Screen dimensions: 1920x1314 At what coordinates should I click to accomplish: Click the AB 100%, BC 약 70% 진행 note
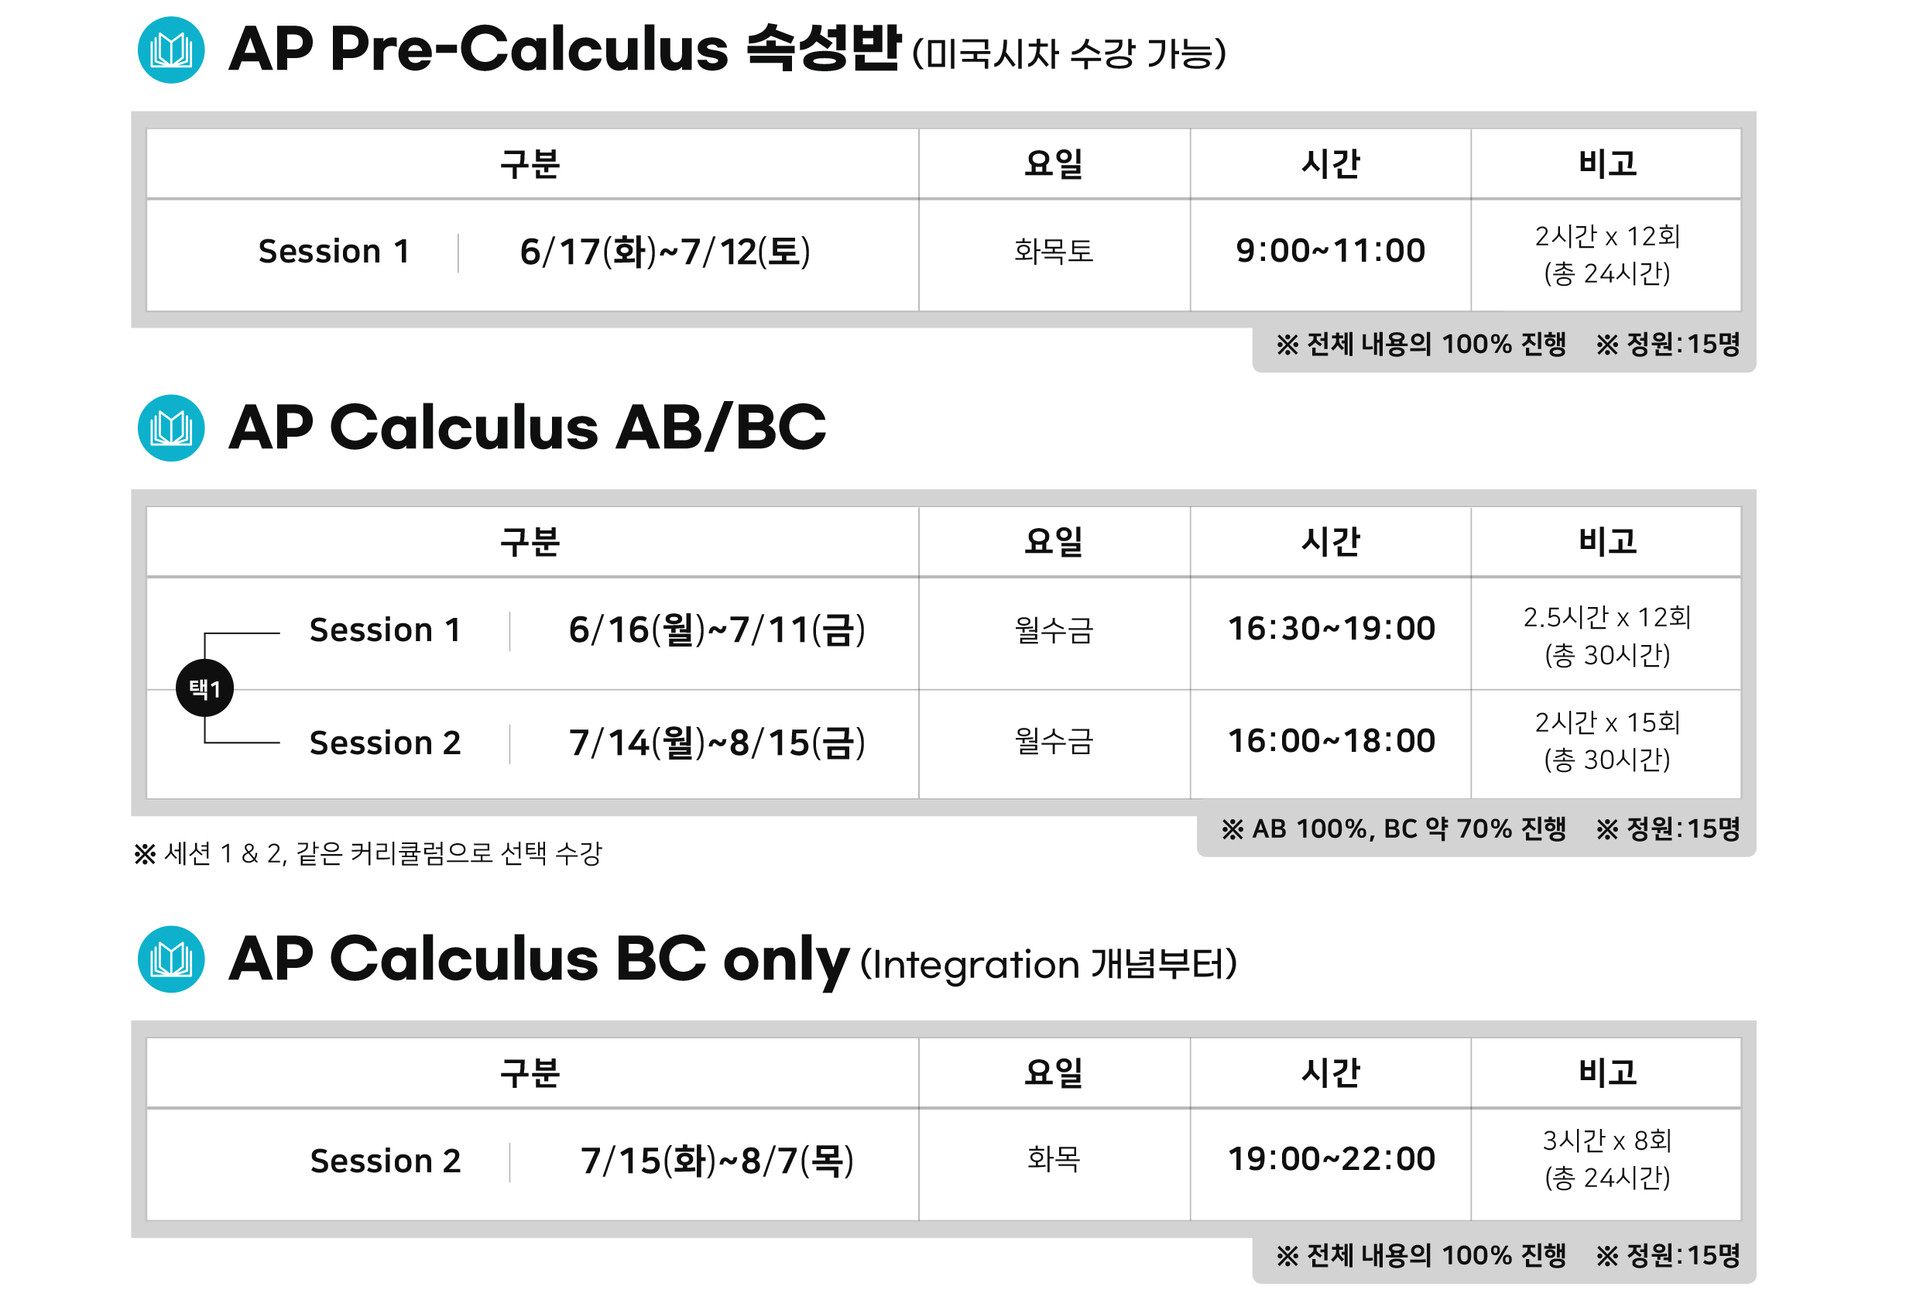coord(1394,829)
